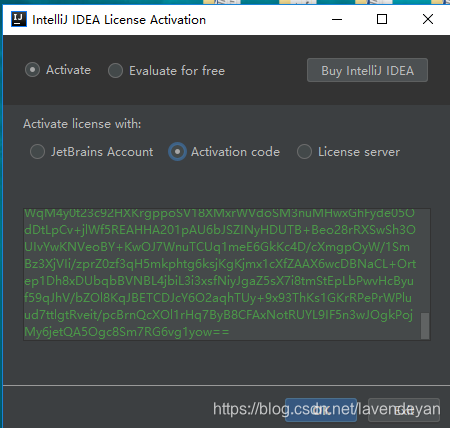Viewport: 450px width, 428px height.
Task: Click inside the activation code text area
Action: click(227, 274)
